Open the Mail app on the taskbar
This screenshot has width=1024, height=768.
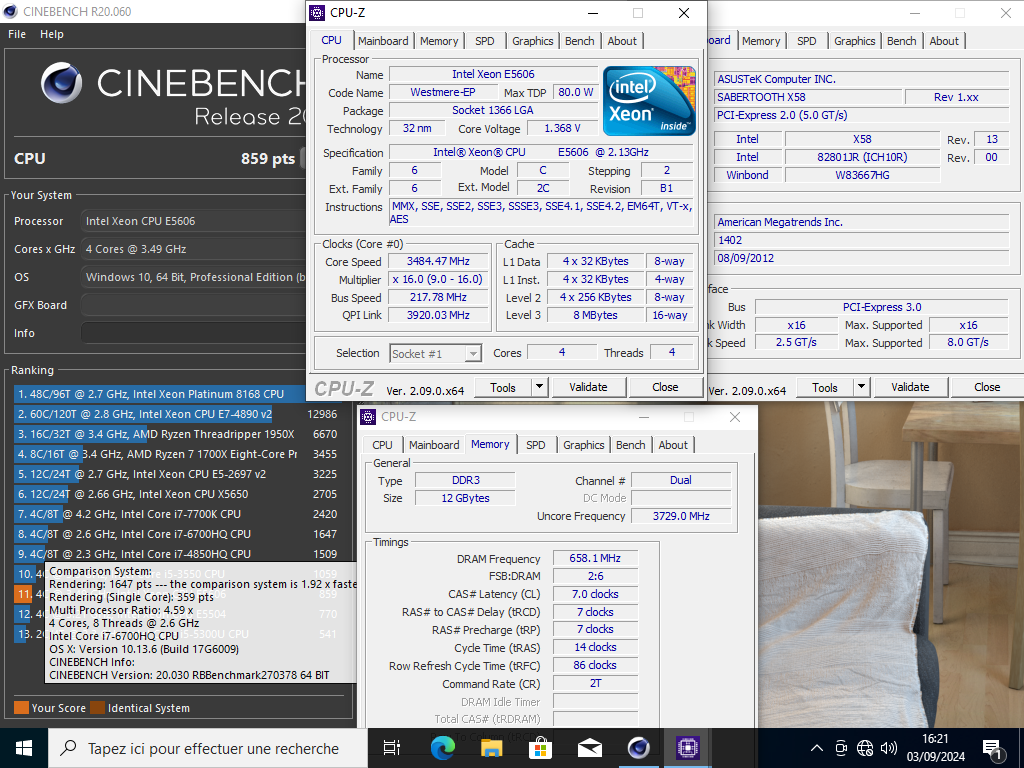(x=590, y=748)
